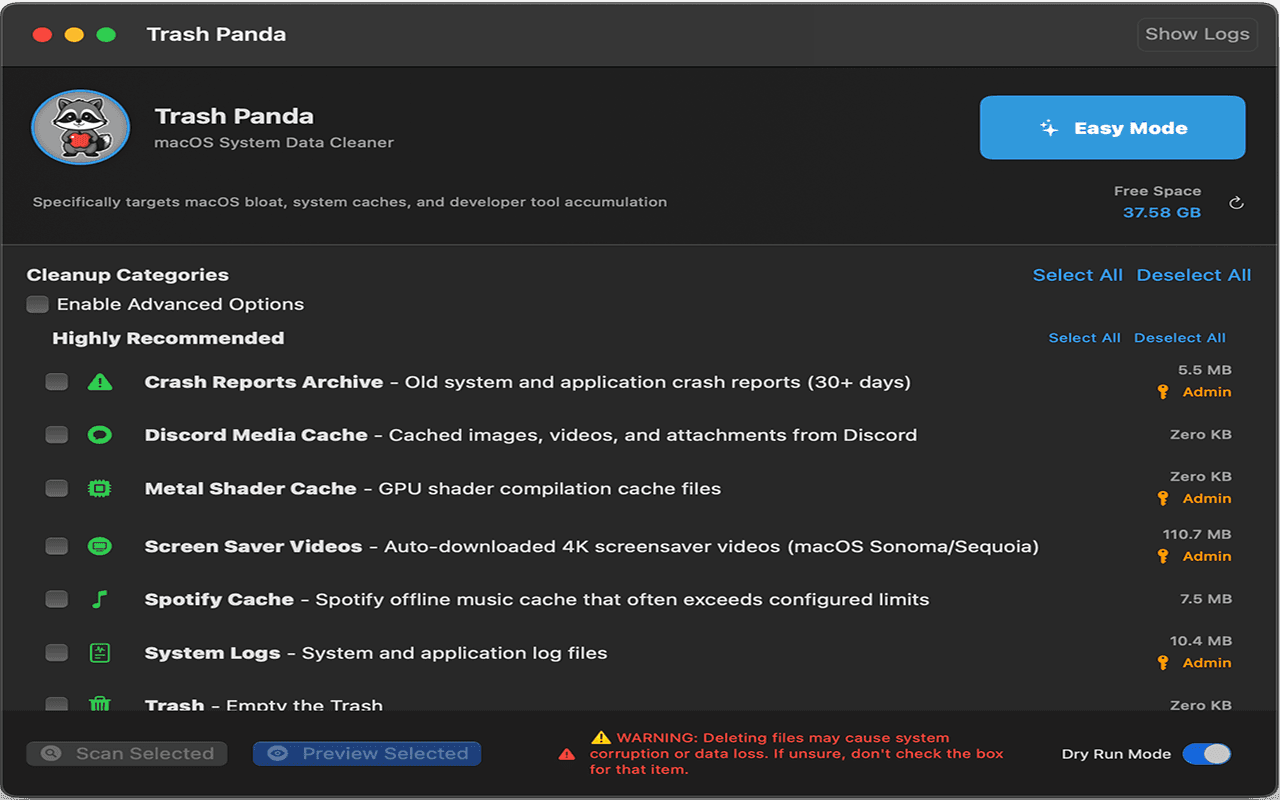The height and width of the screenshot is (800, 1280).
Task: Click the Metal Shader Cache chip icon
Action: coord(99,488)
